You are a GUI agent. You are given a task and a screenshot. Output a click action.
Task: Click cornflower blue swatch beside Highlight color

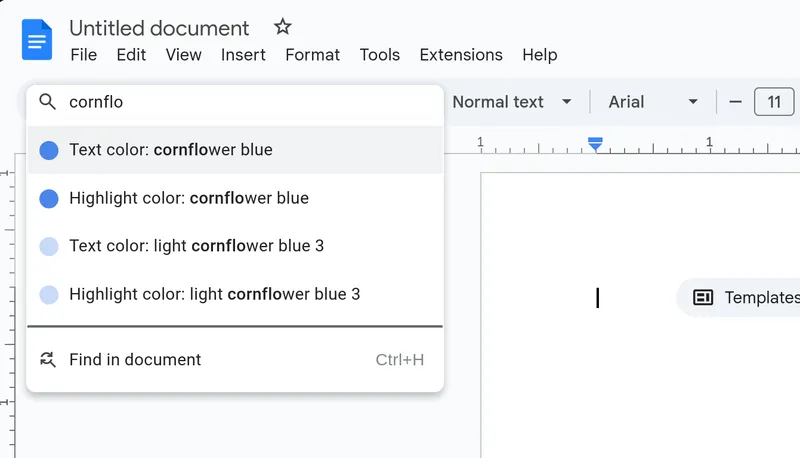(x=49, y=198)
